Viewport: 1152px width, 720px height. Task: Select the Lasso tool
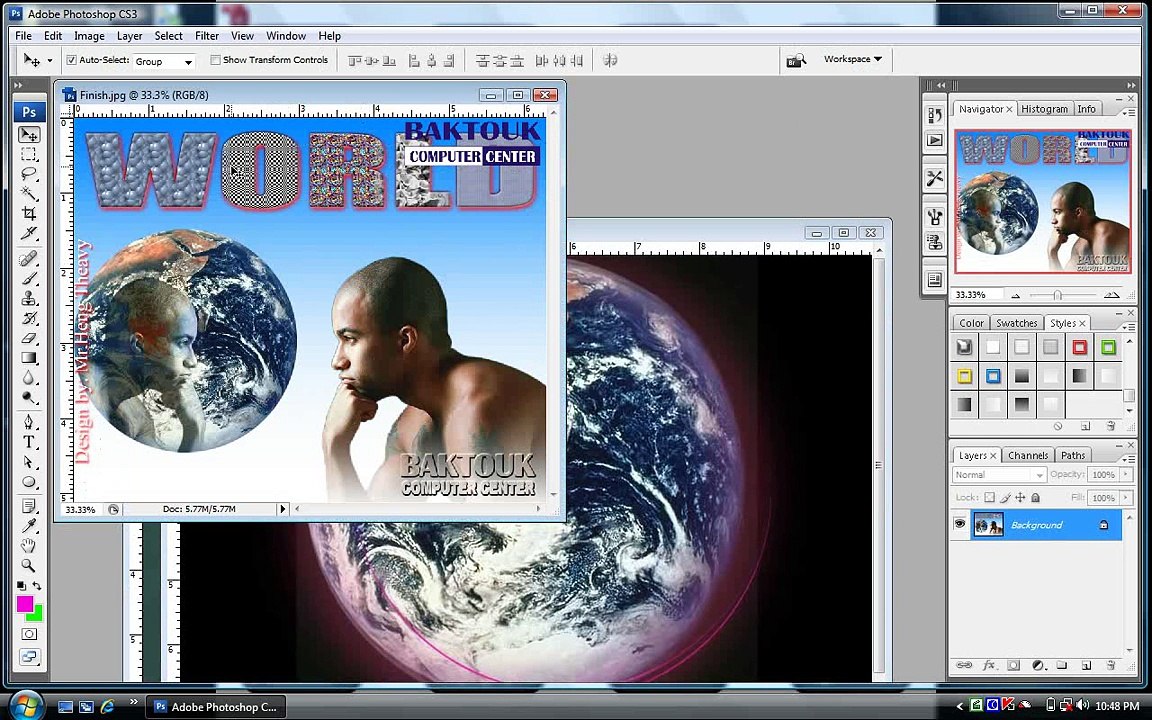point(29,174)
